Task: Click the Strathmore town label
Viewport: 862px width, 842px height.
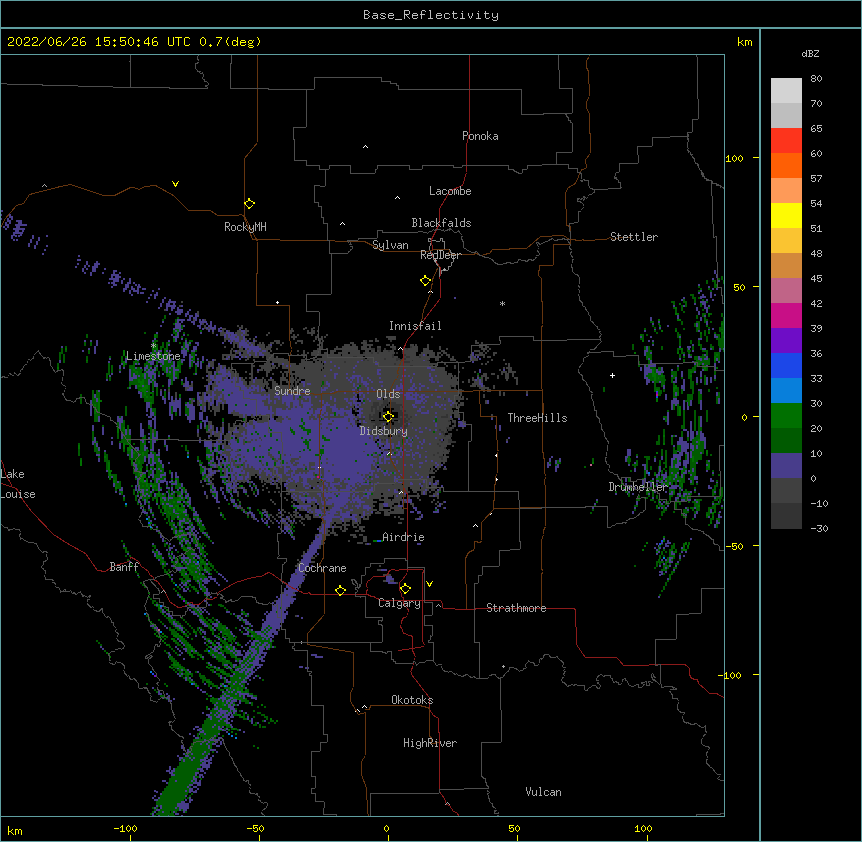Action: 516,608
